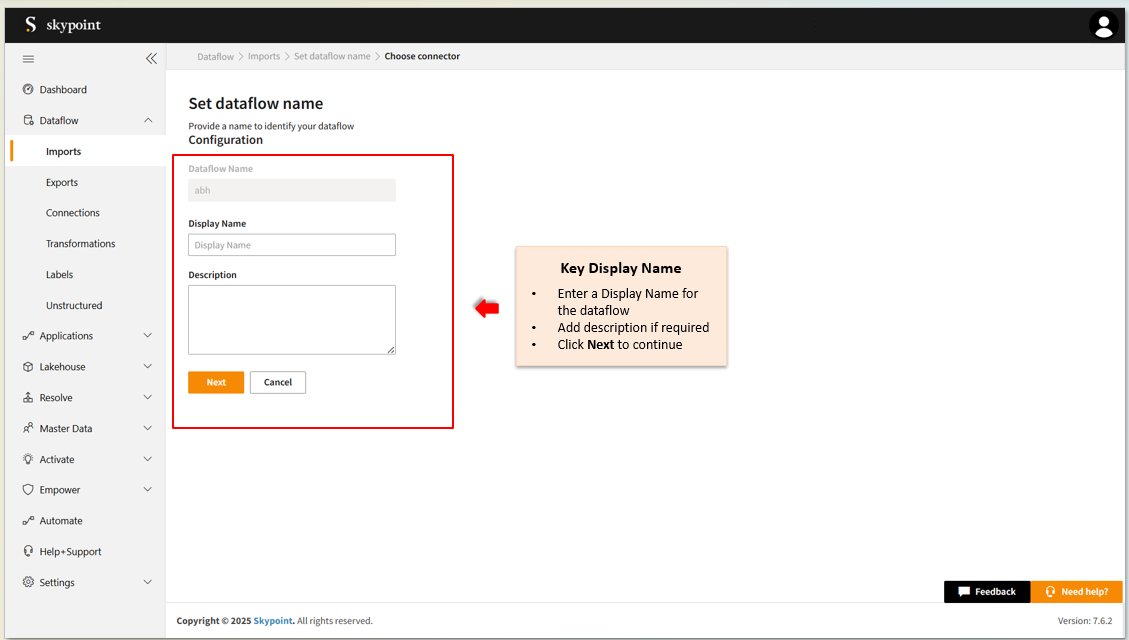Click the Automate workflow icon
Viewport: 1129px width, 640px height.
(28, 521)
